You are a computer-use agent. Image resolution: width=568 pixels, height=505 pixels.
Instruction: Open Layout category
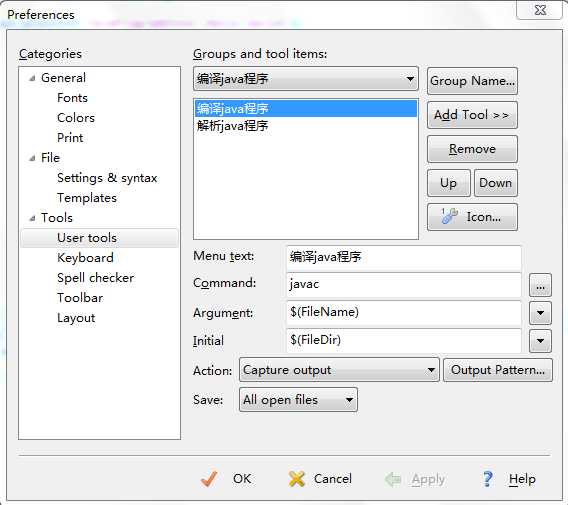(x=76, y=318)
